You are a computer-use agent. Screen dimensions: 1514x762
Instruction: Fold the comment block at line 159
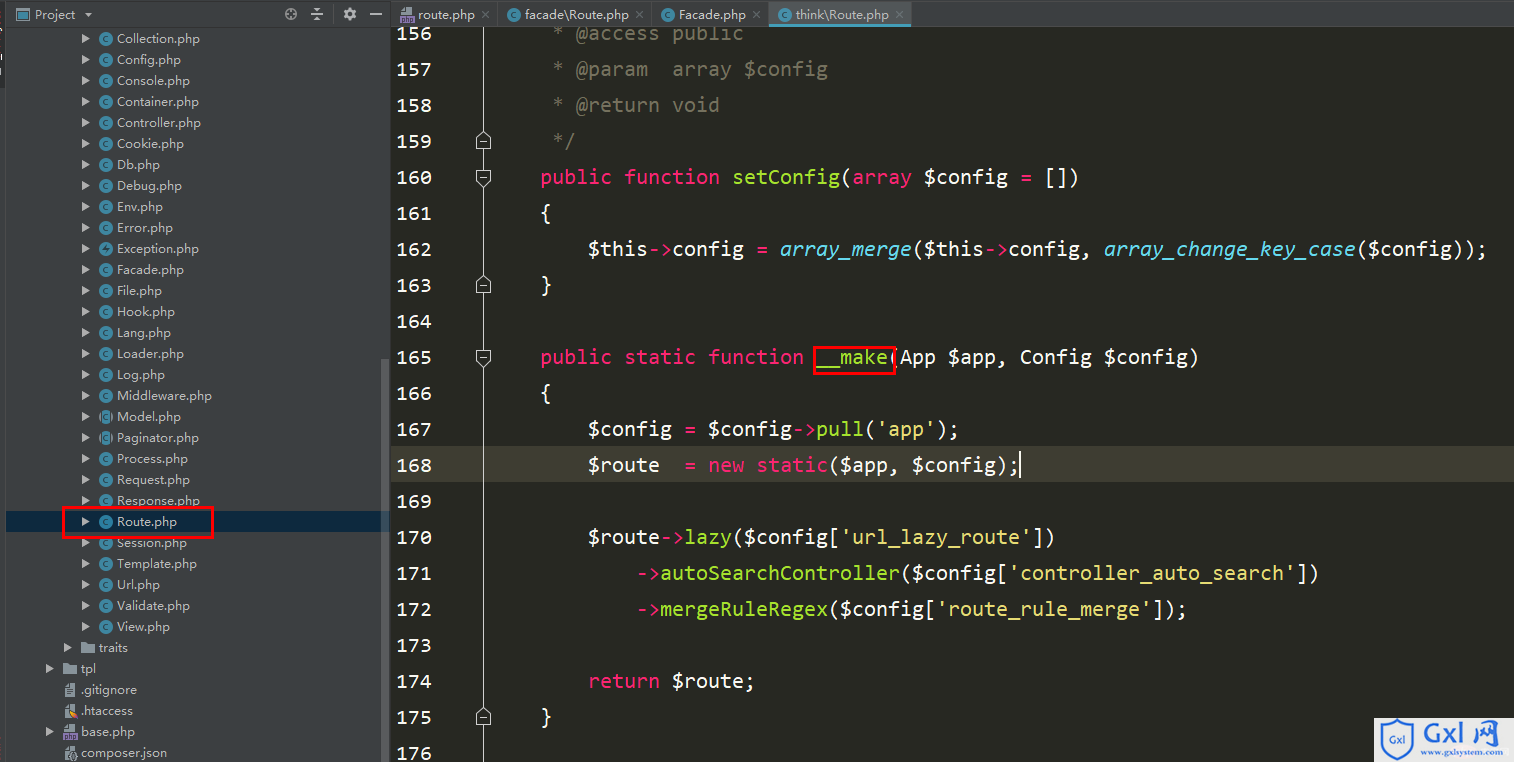(484, 141)
